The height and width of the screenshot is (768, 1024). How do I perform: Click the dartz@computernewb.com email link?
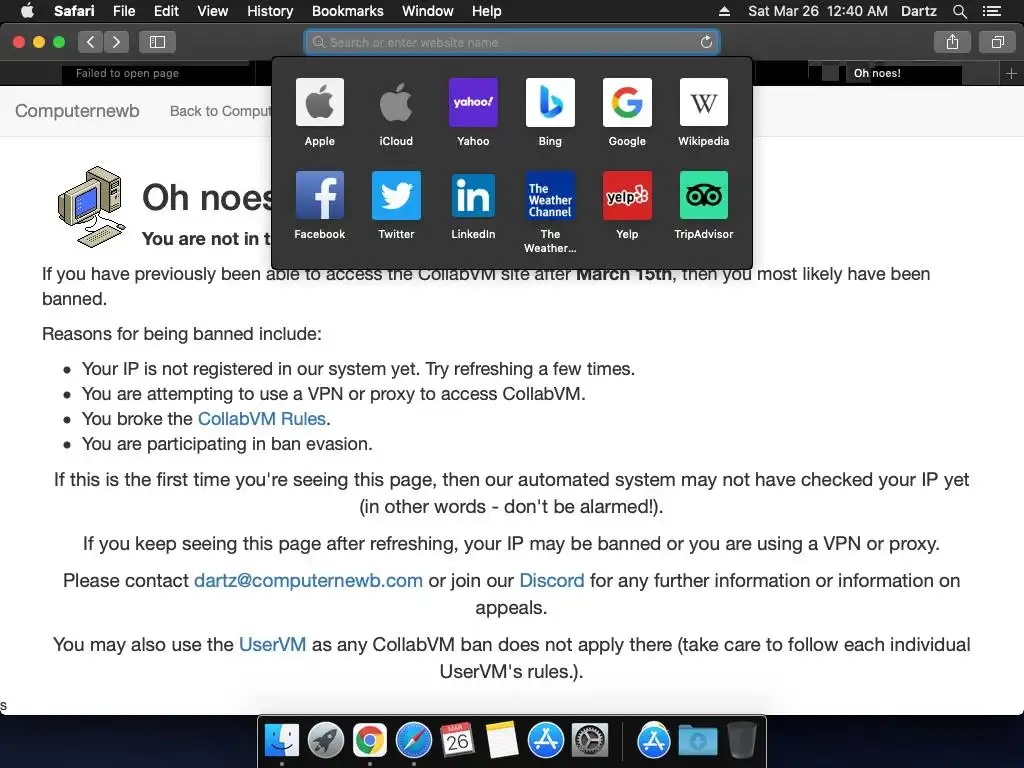tap(308, 581)
